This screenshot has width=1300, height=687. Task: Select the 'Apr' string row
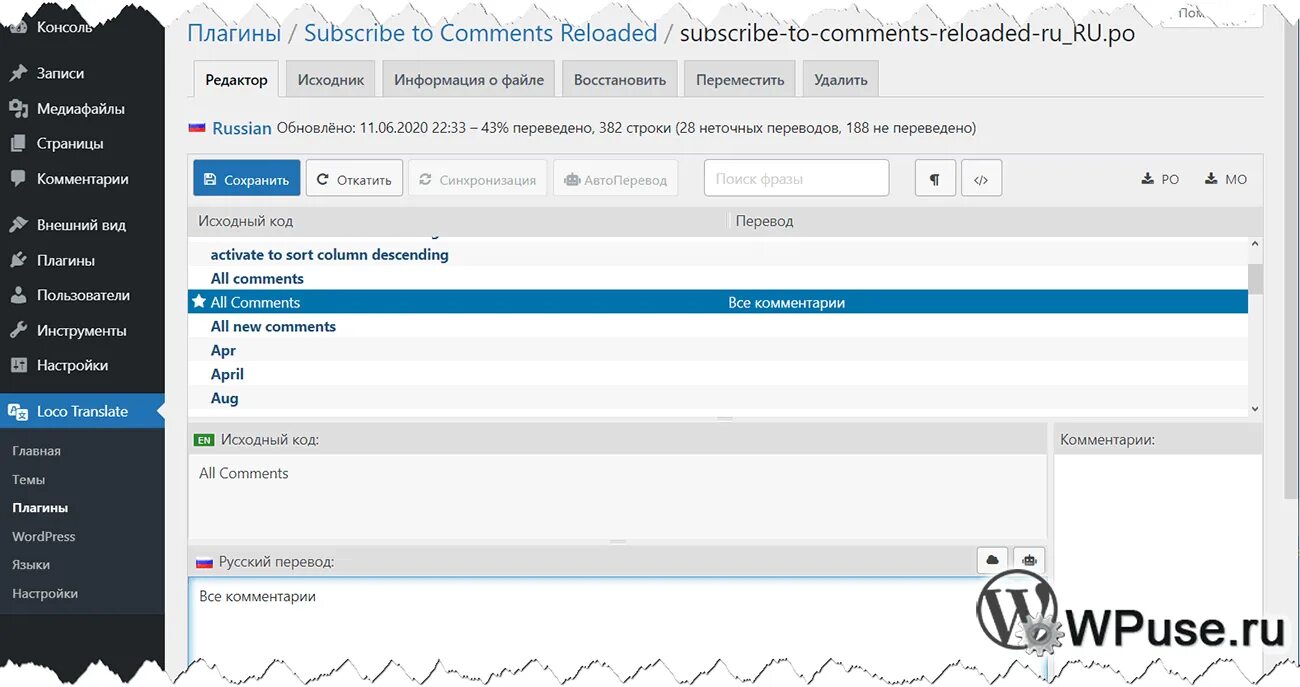[x=718, y=350]
